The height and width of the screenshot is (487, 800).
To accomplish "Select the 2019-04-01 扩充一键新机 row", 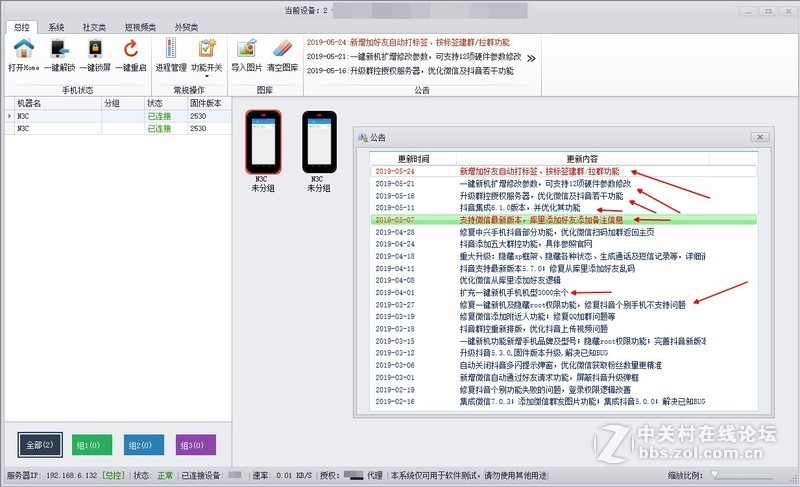I will (x=563, y=293).
